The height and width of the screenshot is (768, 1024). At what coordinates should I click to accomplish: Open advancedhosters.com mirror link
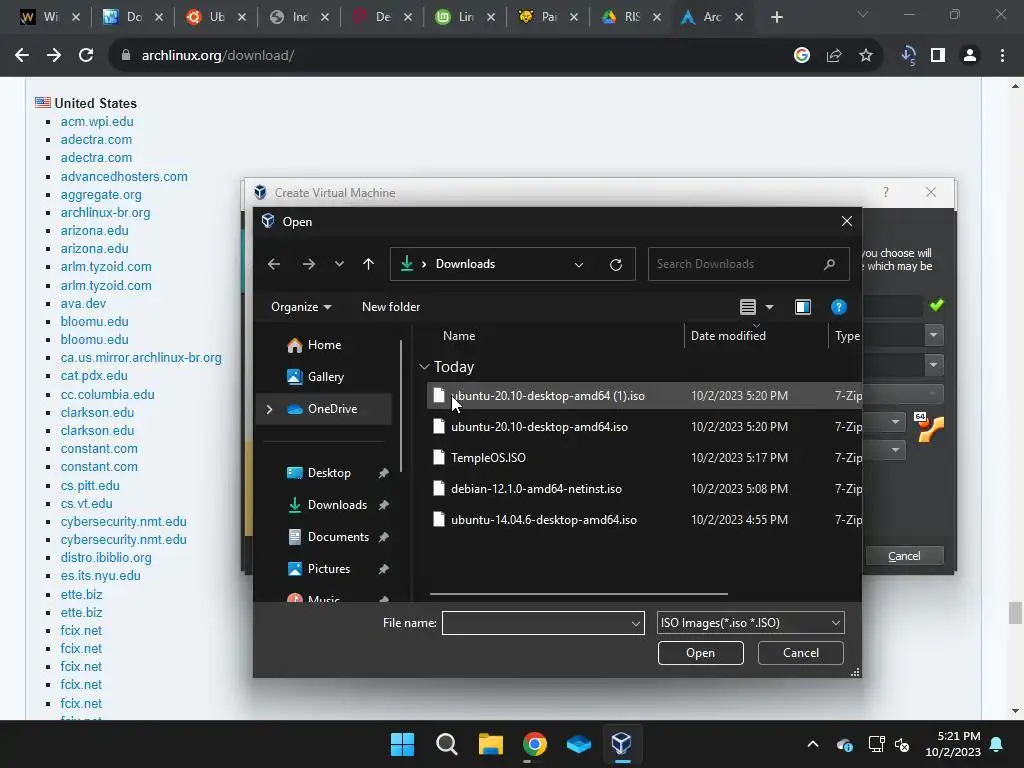[x=124, y=176]
